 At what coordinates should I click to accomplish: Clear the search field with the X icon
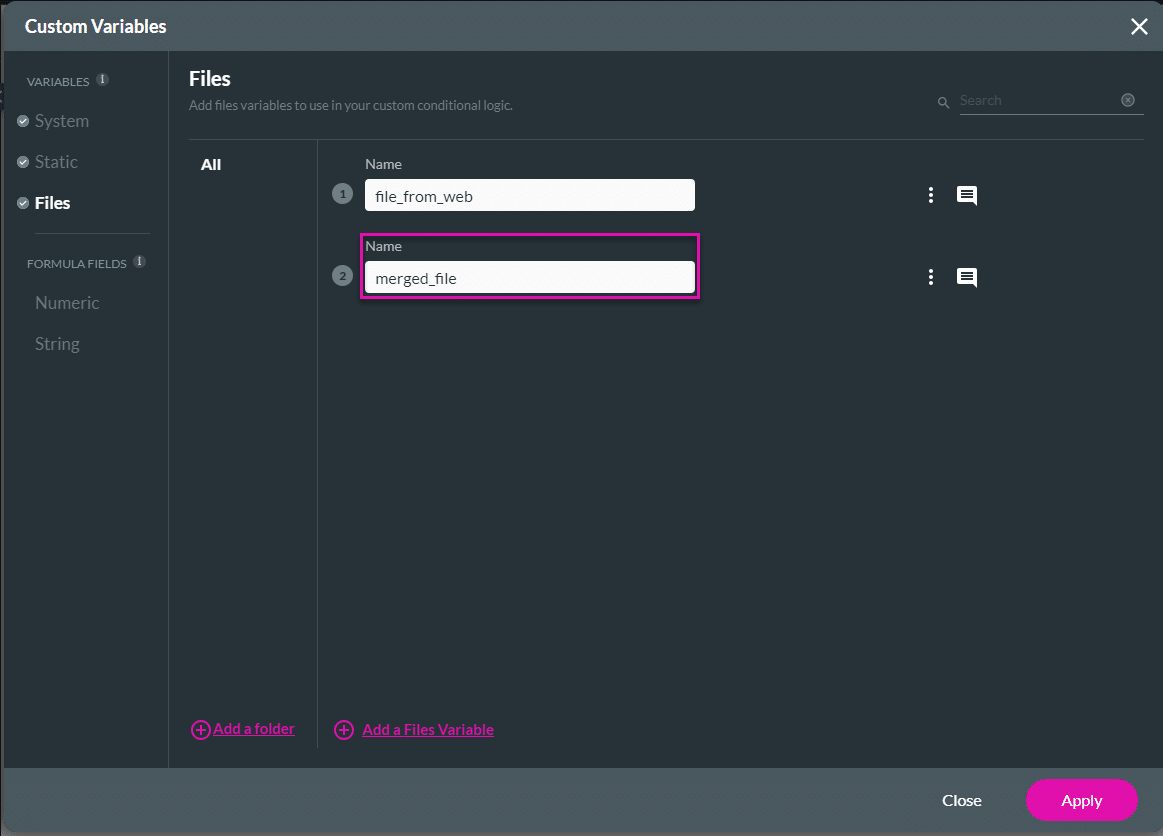1127,100
